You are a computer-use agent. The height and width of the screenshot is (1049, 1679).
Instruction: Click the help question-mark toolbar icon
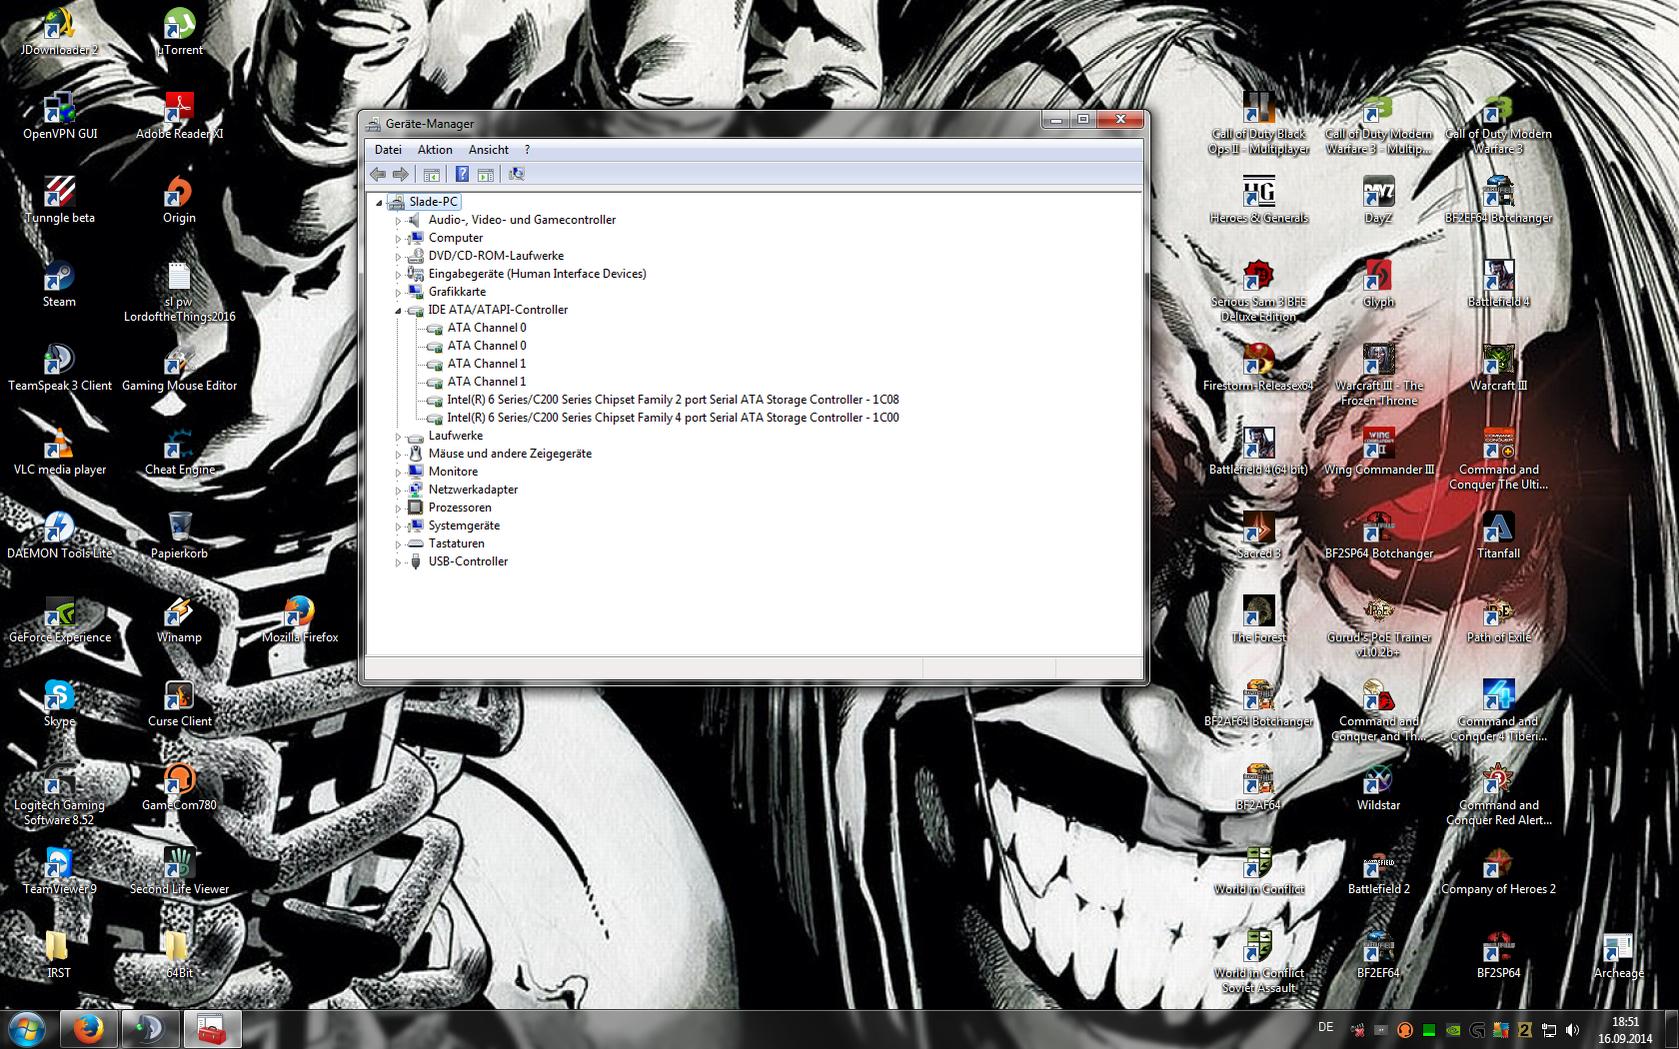pos(462,174)
